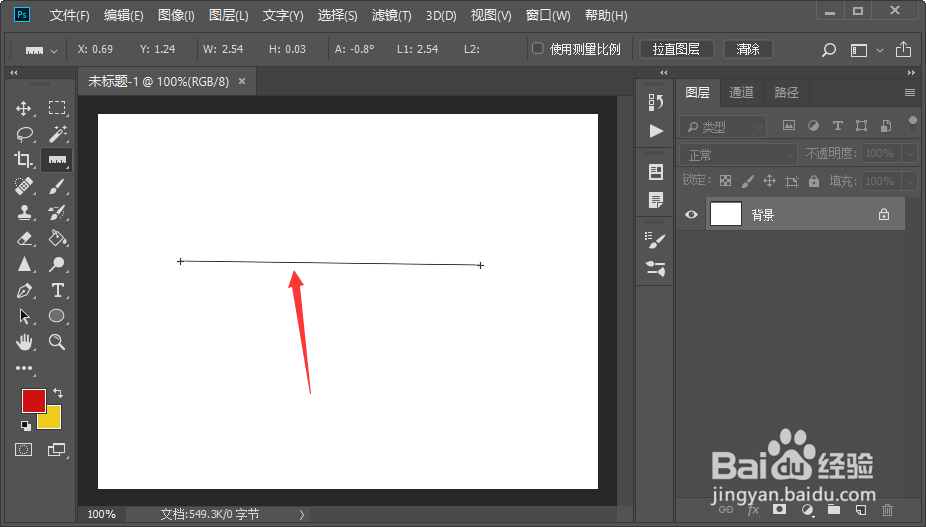Close the 未标题-1 document tab

242,81
